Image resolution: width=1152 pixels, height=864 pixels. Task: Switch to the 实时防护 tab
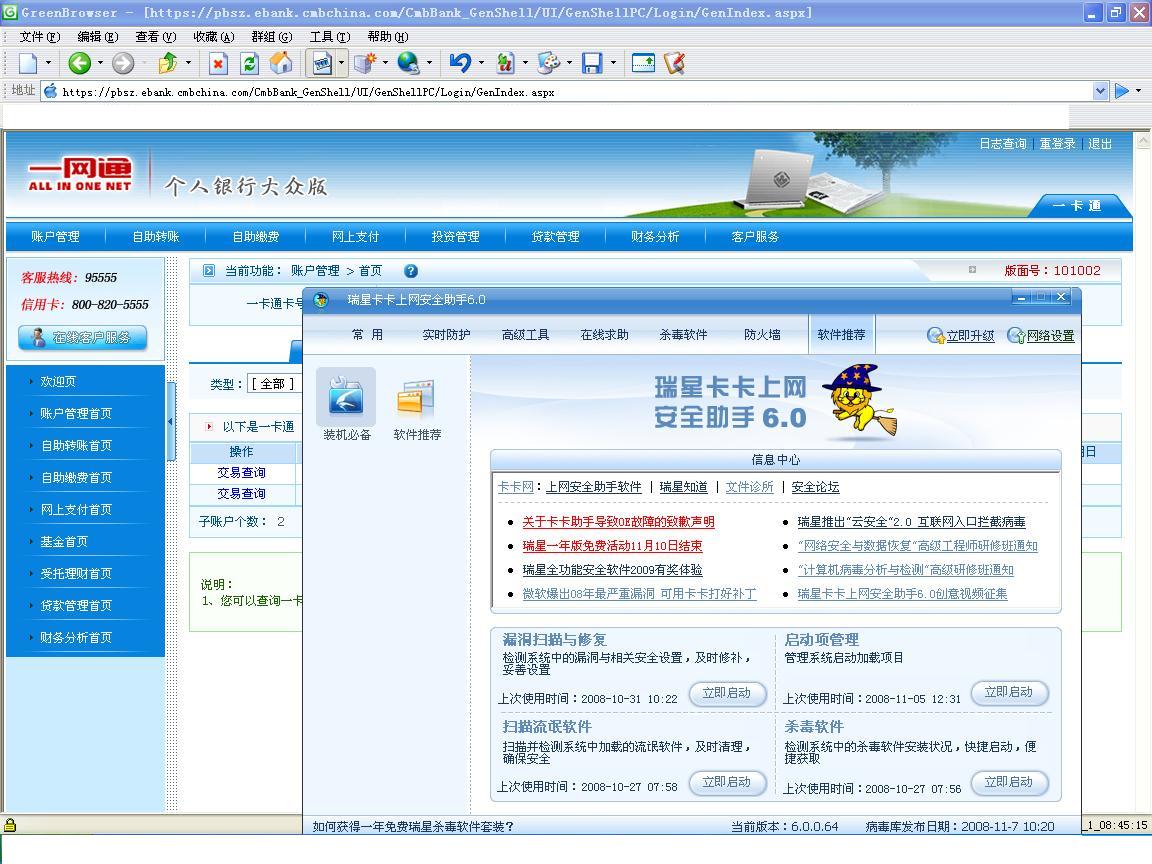[446, 335]
